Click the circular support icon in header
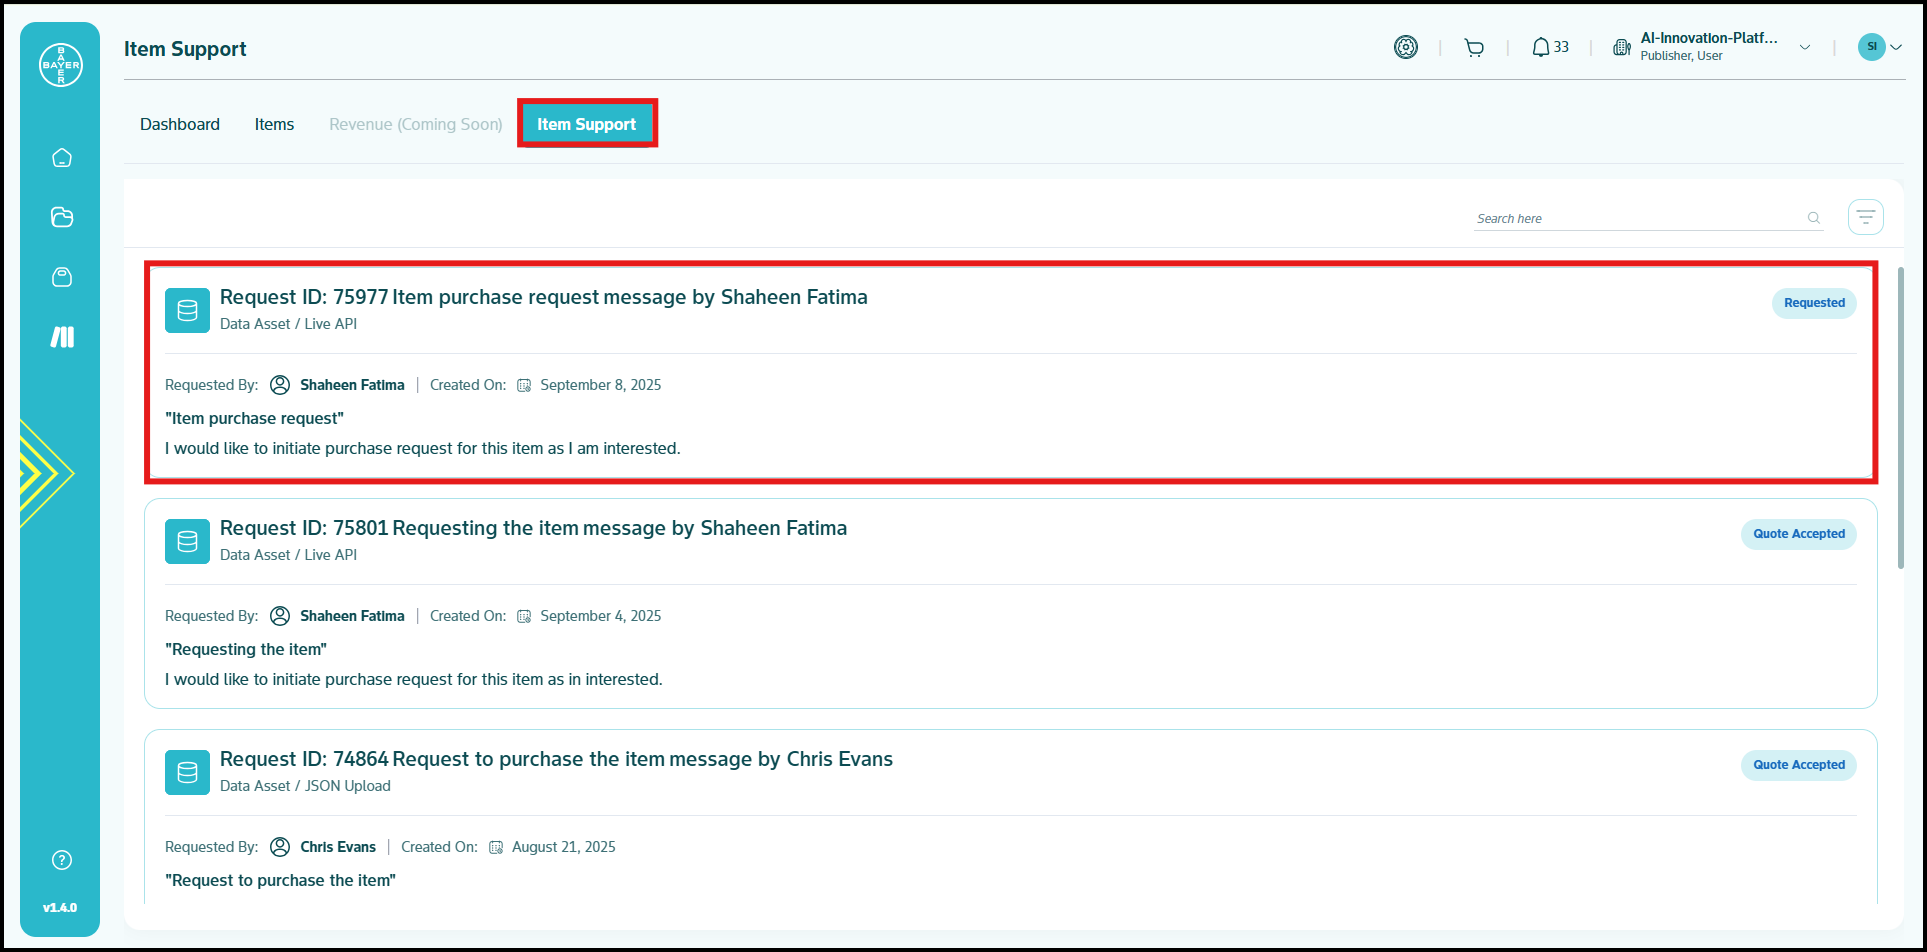 1406,47
